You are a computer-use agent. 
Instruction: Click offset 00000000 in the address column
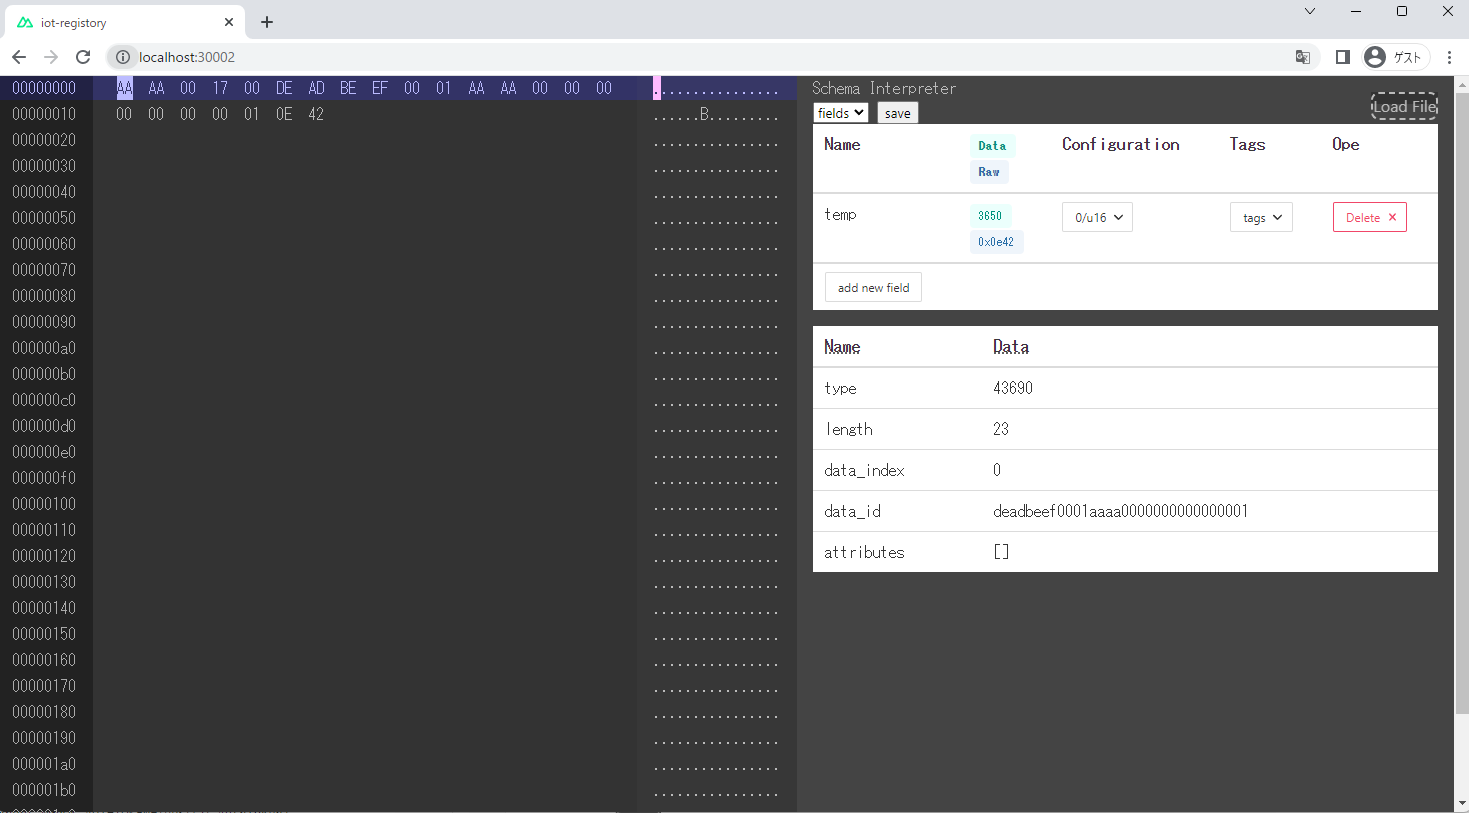point(44,88)
